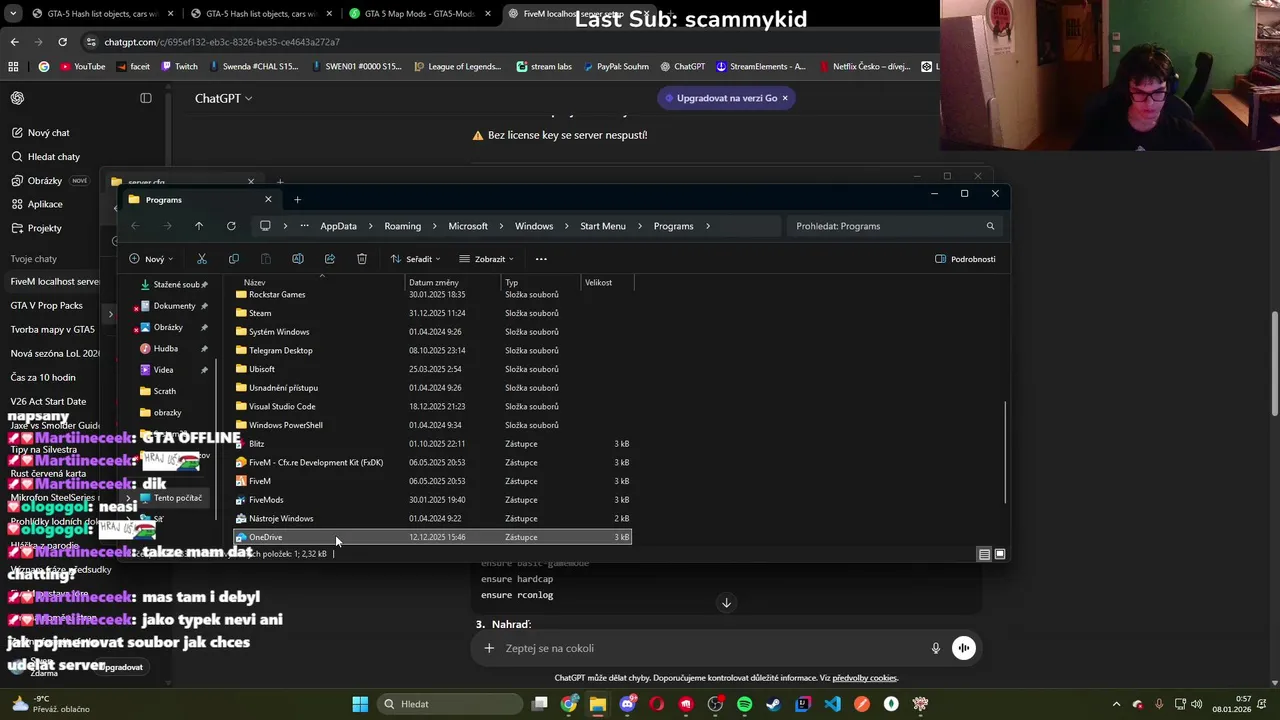The image size is (1280, 720).
Task: Click the Share icon in Explorer toolbar
Action: (330, 259)
